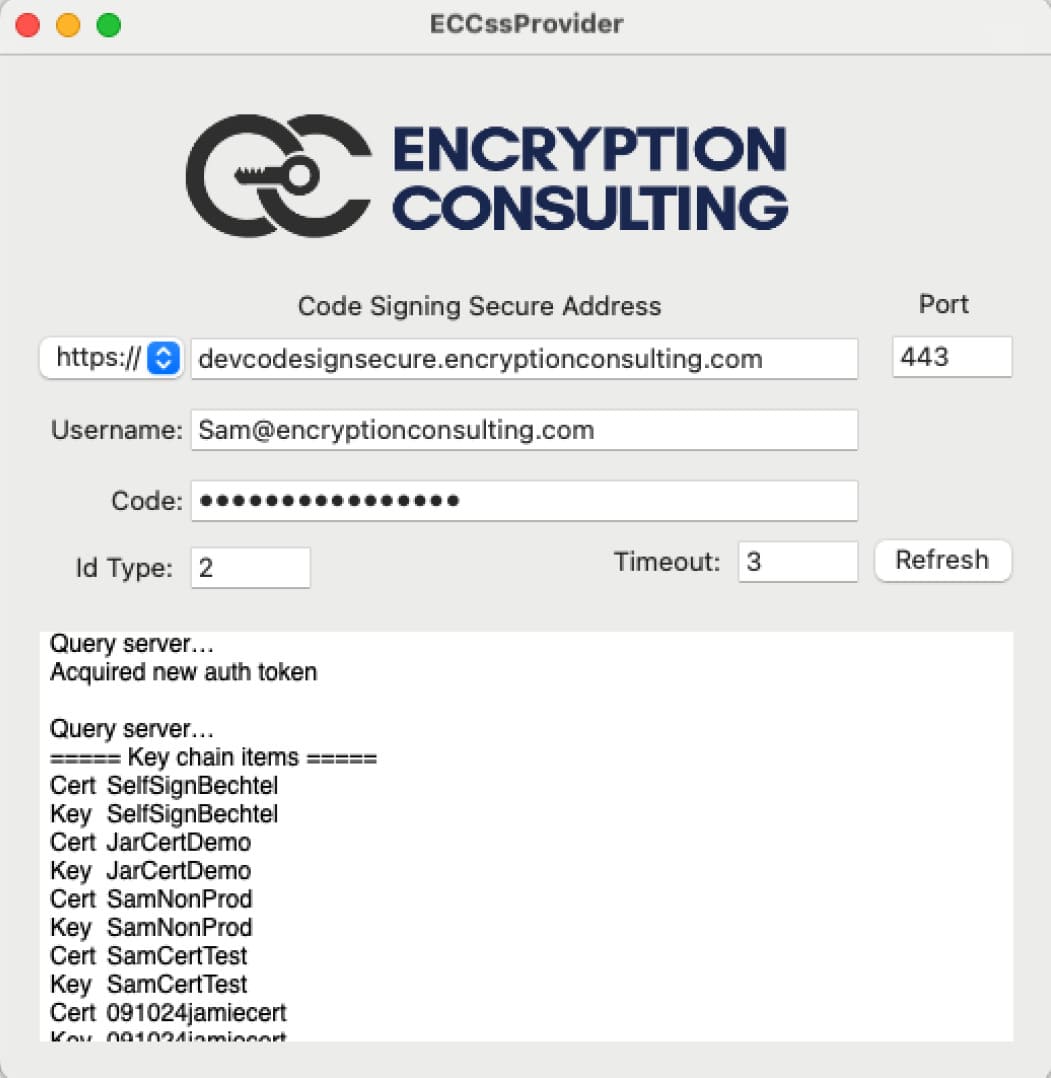The height and width of the screenshot is (1078, 1051).
Task: Click the Key SamCertTest entry
Action: pyautogui.click(x=148, y=984)
